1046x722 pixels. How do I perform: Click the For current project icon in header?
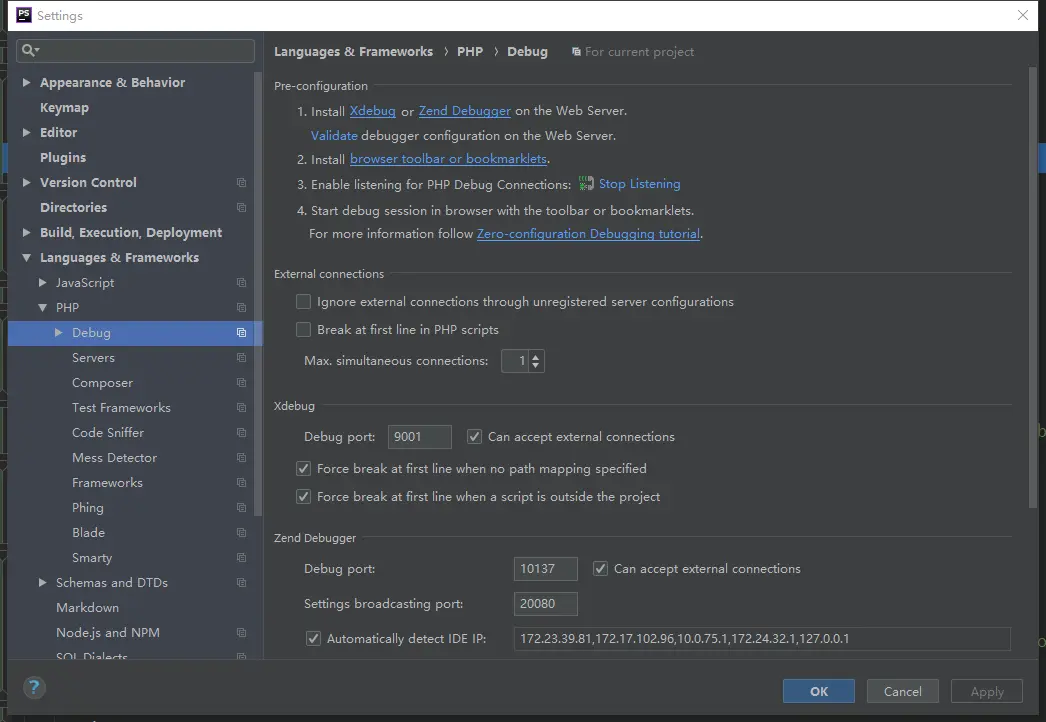pos(576,52)
